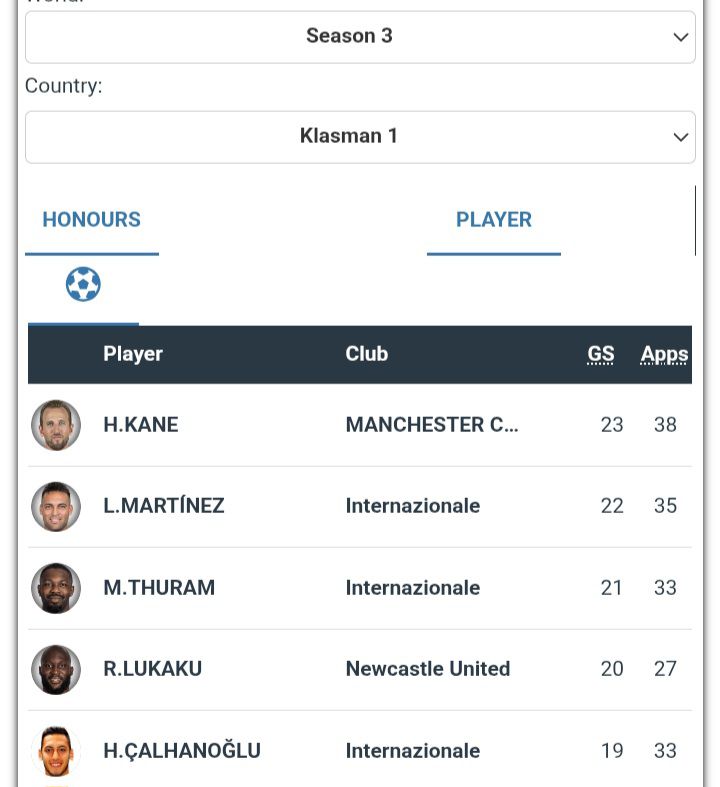This screenshot has width=720, height=787.
Task: Click M.THURAM player name
Action: pos(159,588)
